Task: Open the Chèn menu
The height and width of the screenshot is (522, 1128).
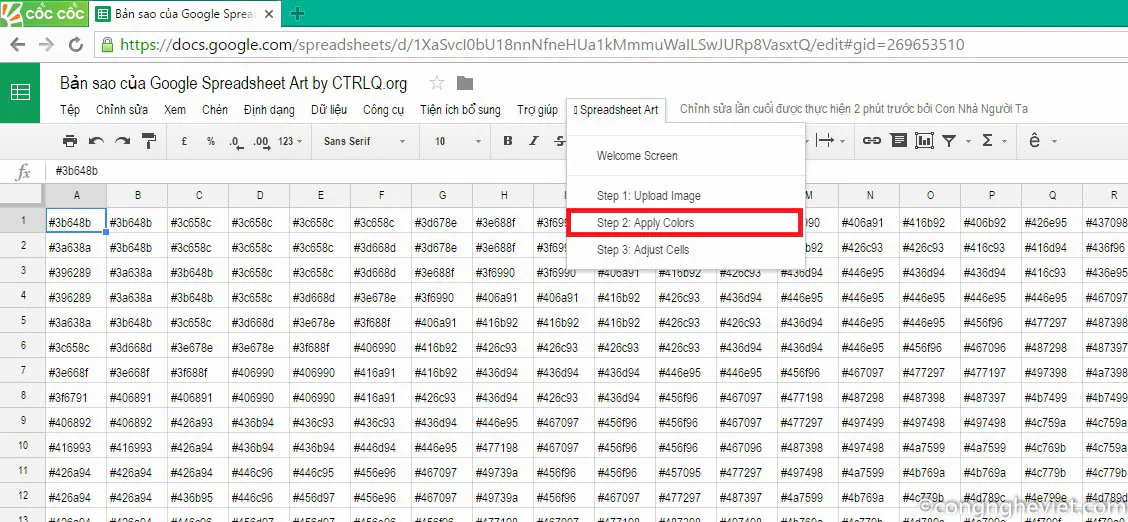Action: (x=214, y=109)
